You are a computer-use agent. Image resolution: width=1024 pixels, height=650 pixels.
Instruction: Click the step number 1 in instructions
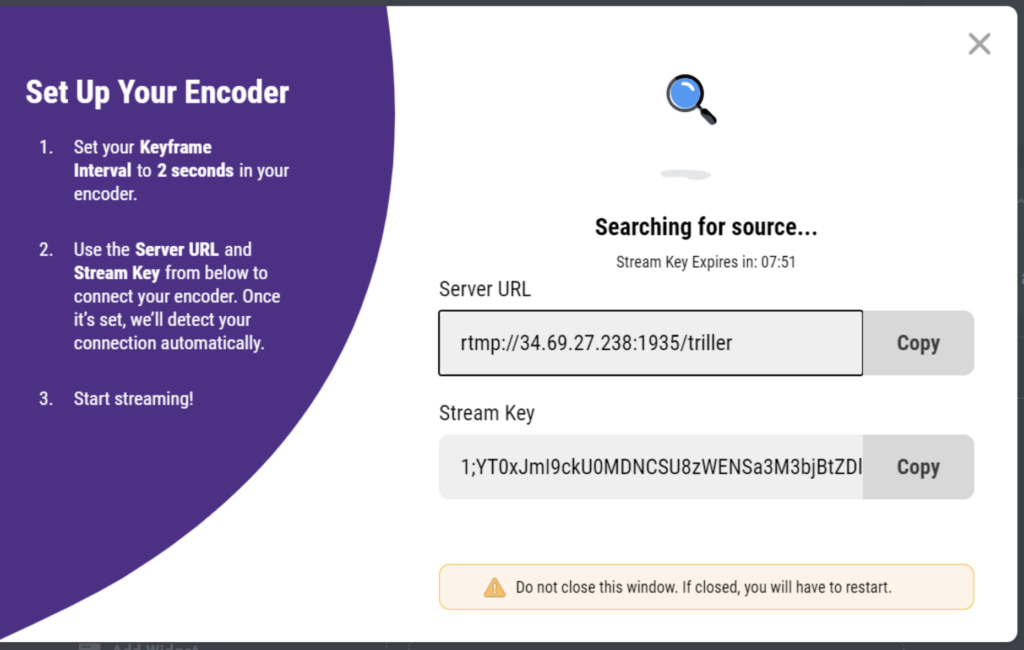pos(46,147)
